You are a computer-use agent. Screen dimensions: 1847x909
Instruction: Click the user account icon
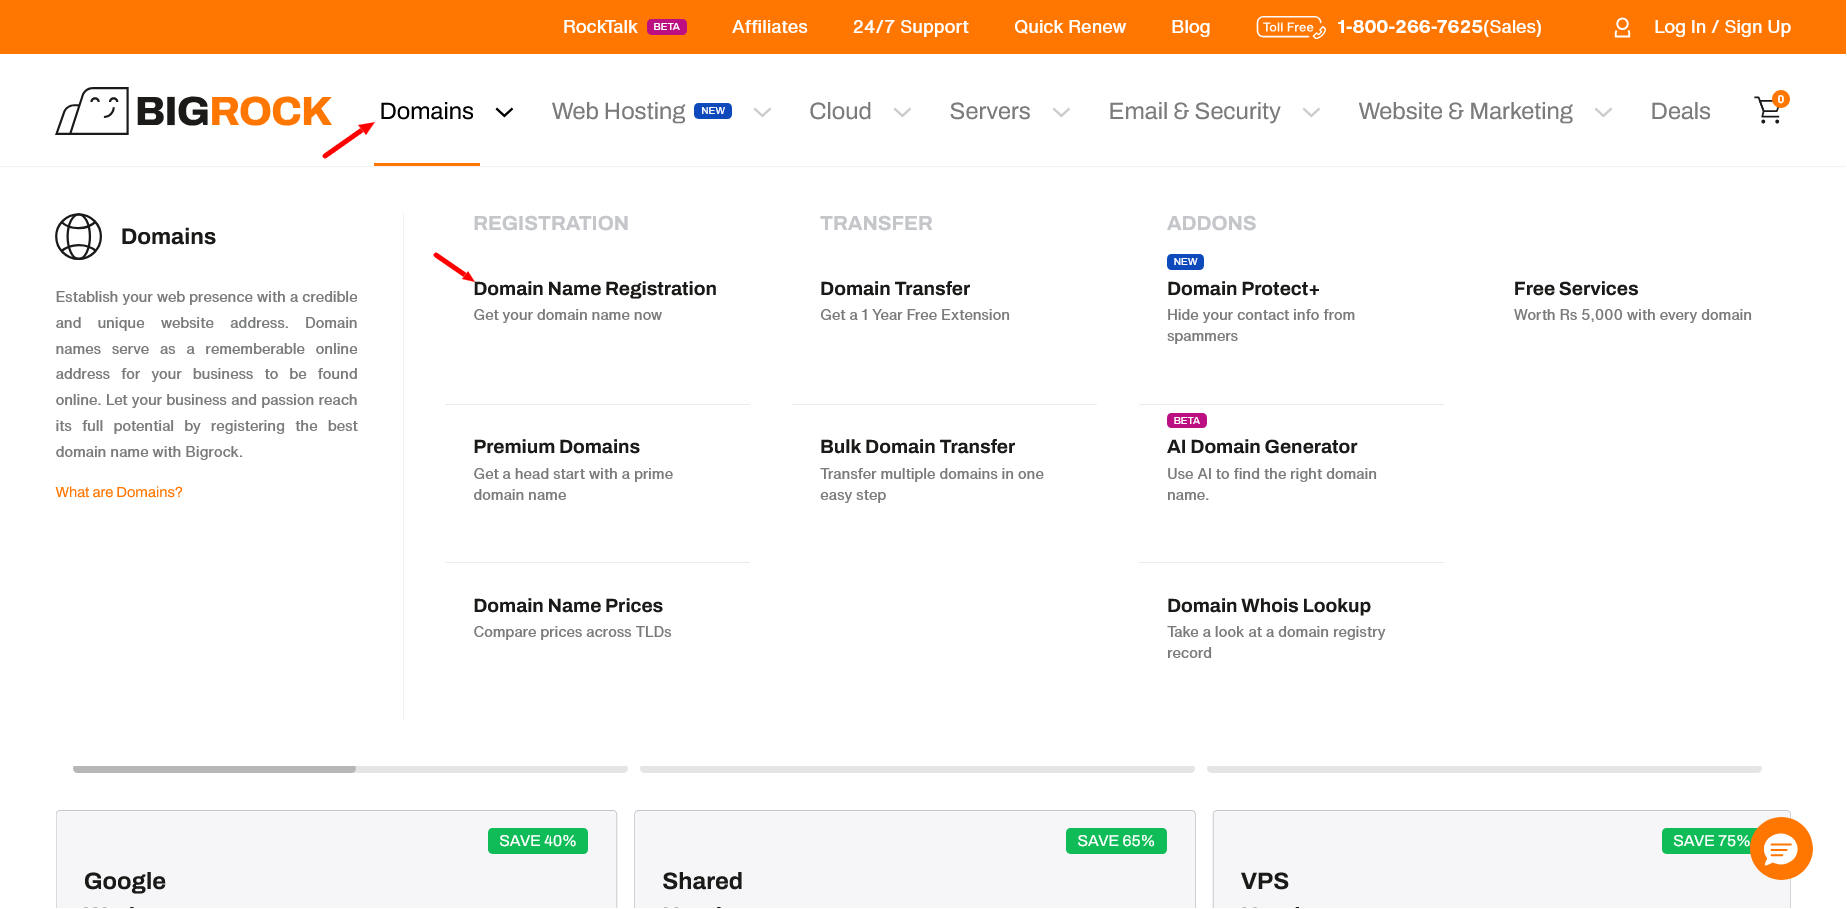(1622, 27)
